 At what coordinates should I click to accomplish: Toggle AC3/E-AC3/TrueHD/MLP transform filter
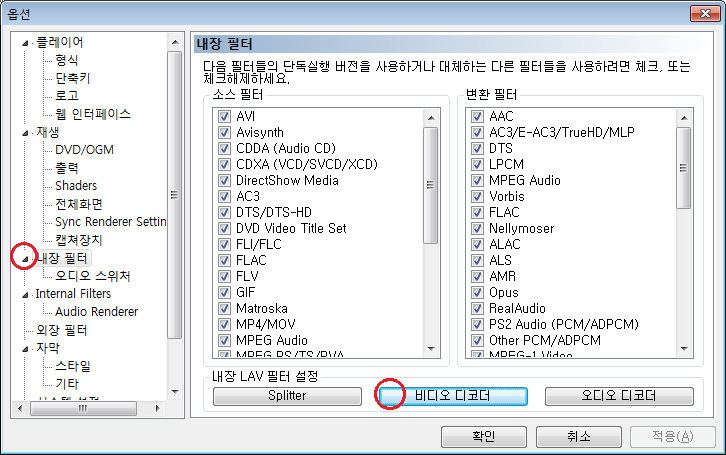tap(477, 132)
